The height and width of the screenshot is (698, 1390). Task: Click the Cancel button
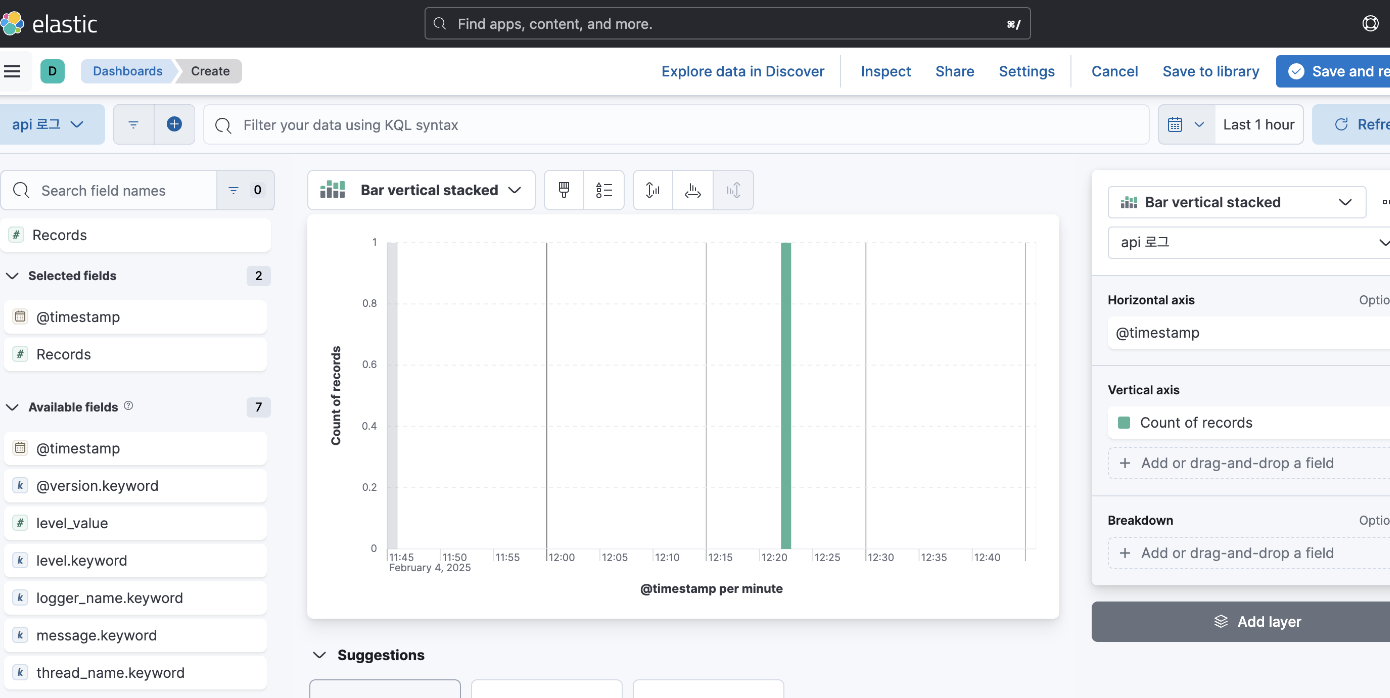tap(1115, 71)
